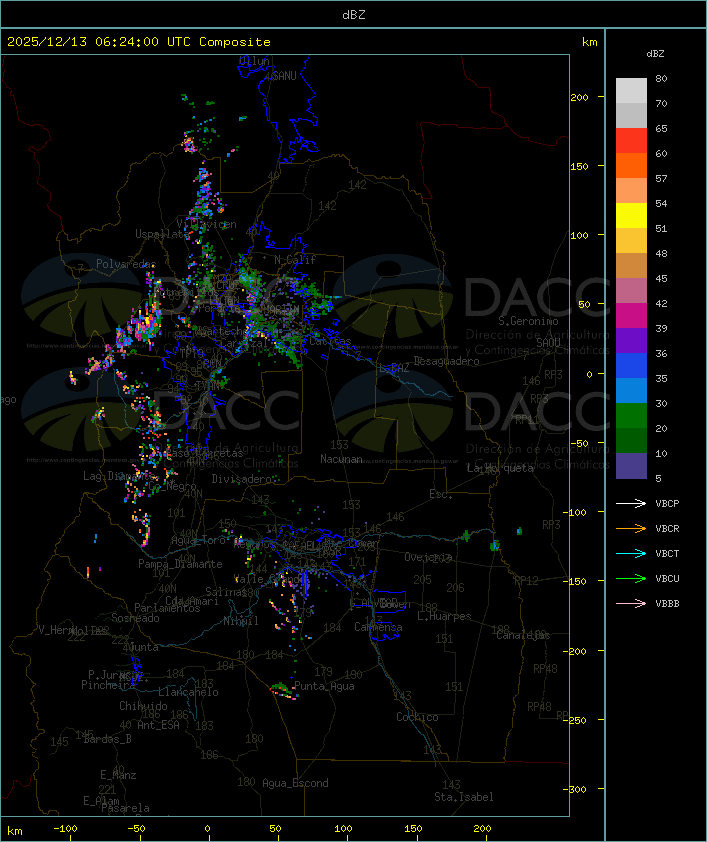The image size is (707, 842).
Task: Click the Agua_Escond label on the map
Action: tap(295, 783)
